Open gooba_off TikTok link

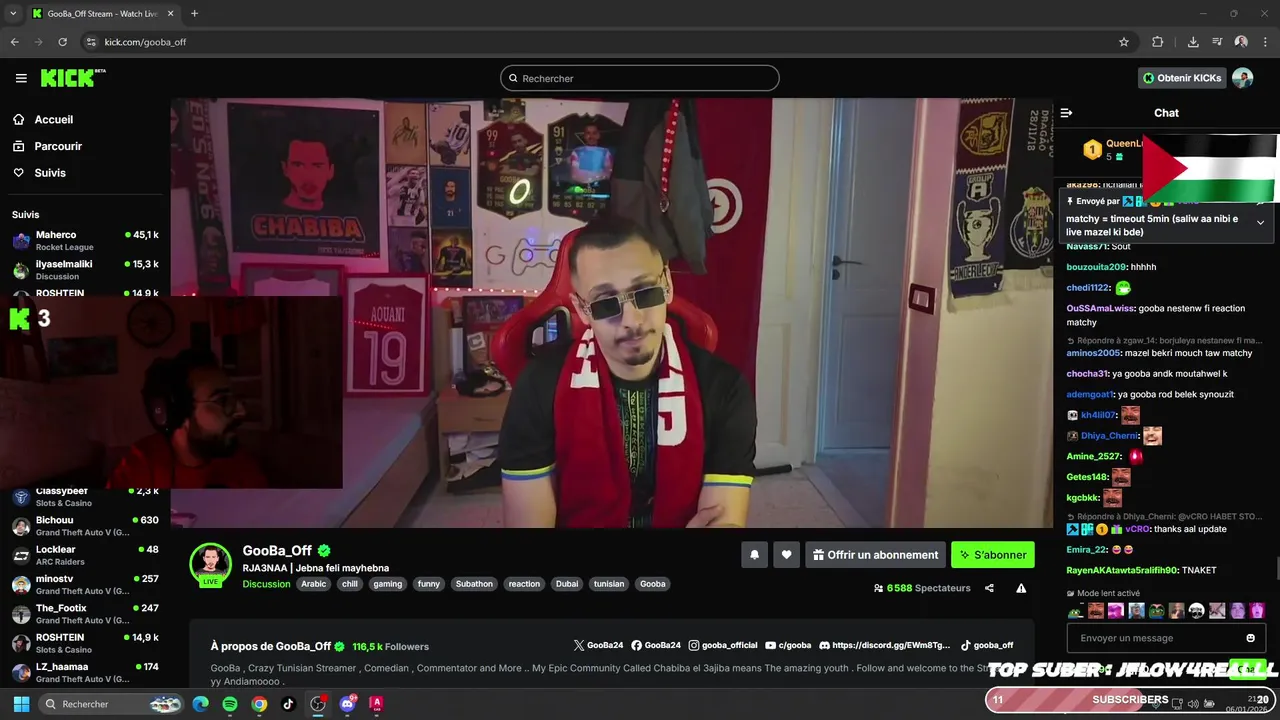987,646
